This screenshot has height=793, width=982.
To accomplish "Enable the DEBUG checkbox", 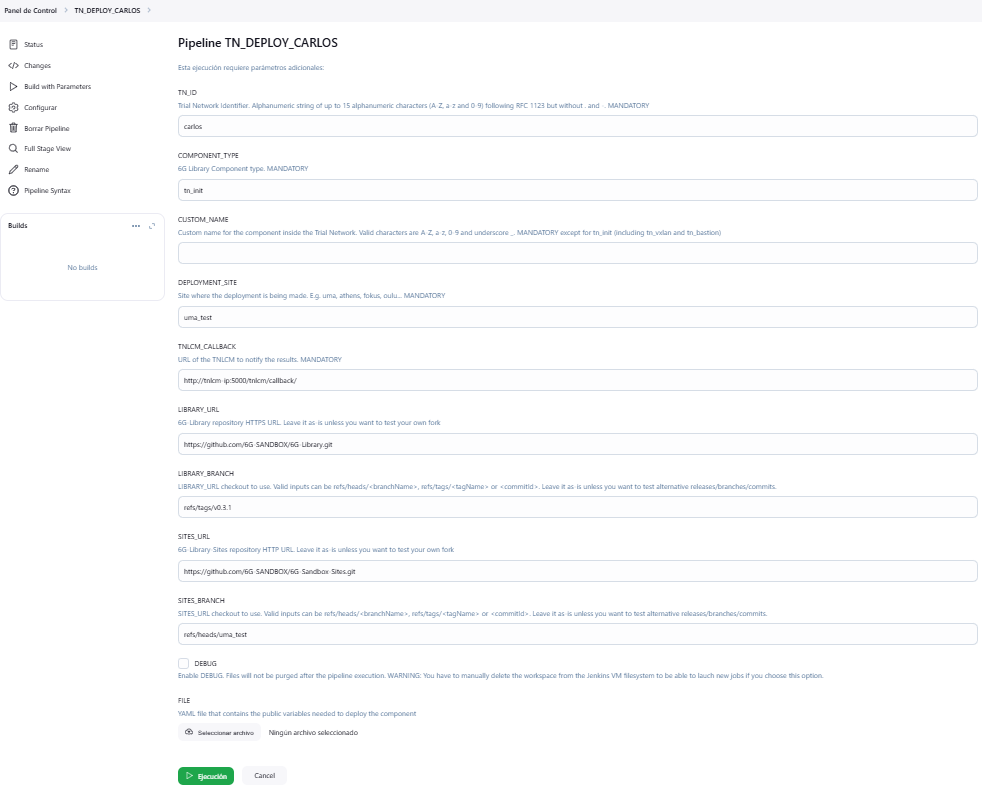I will (x=183, y=663).
